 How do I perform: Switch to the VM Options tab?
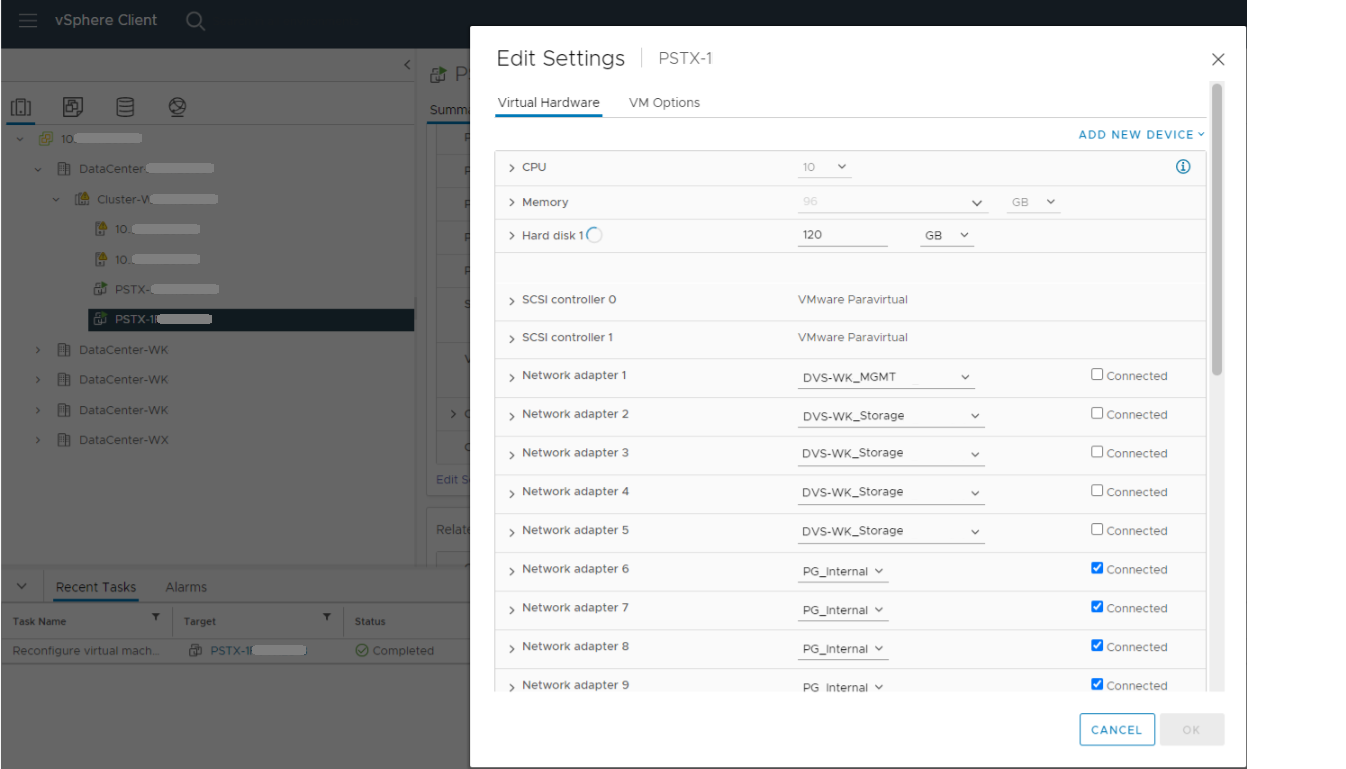point(663,102)
